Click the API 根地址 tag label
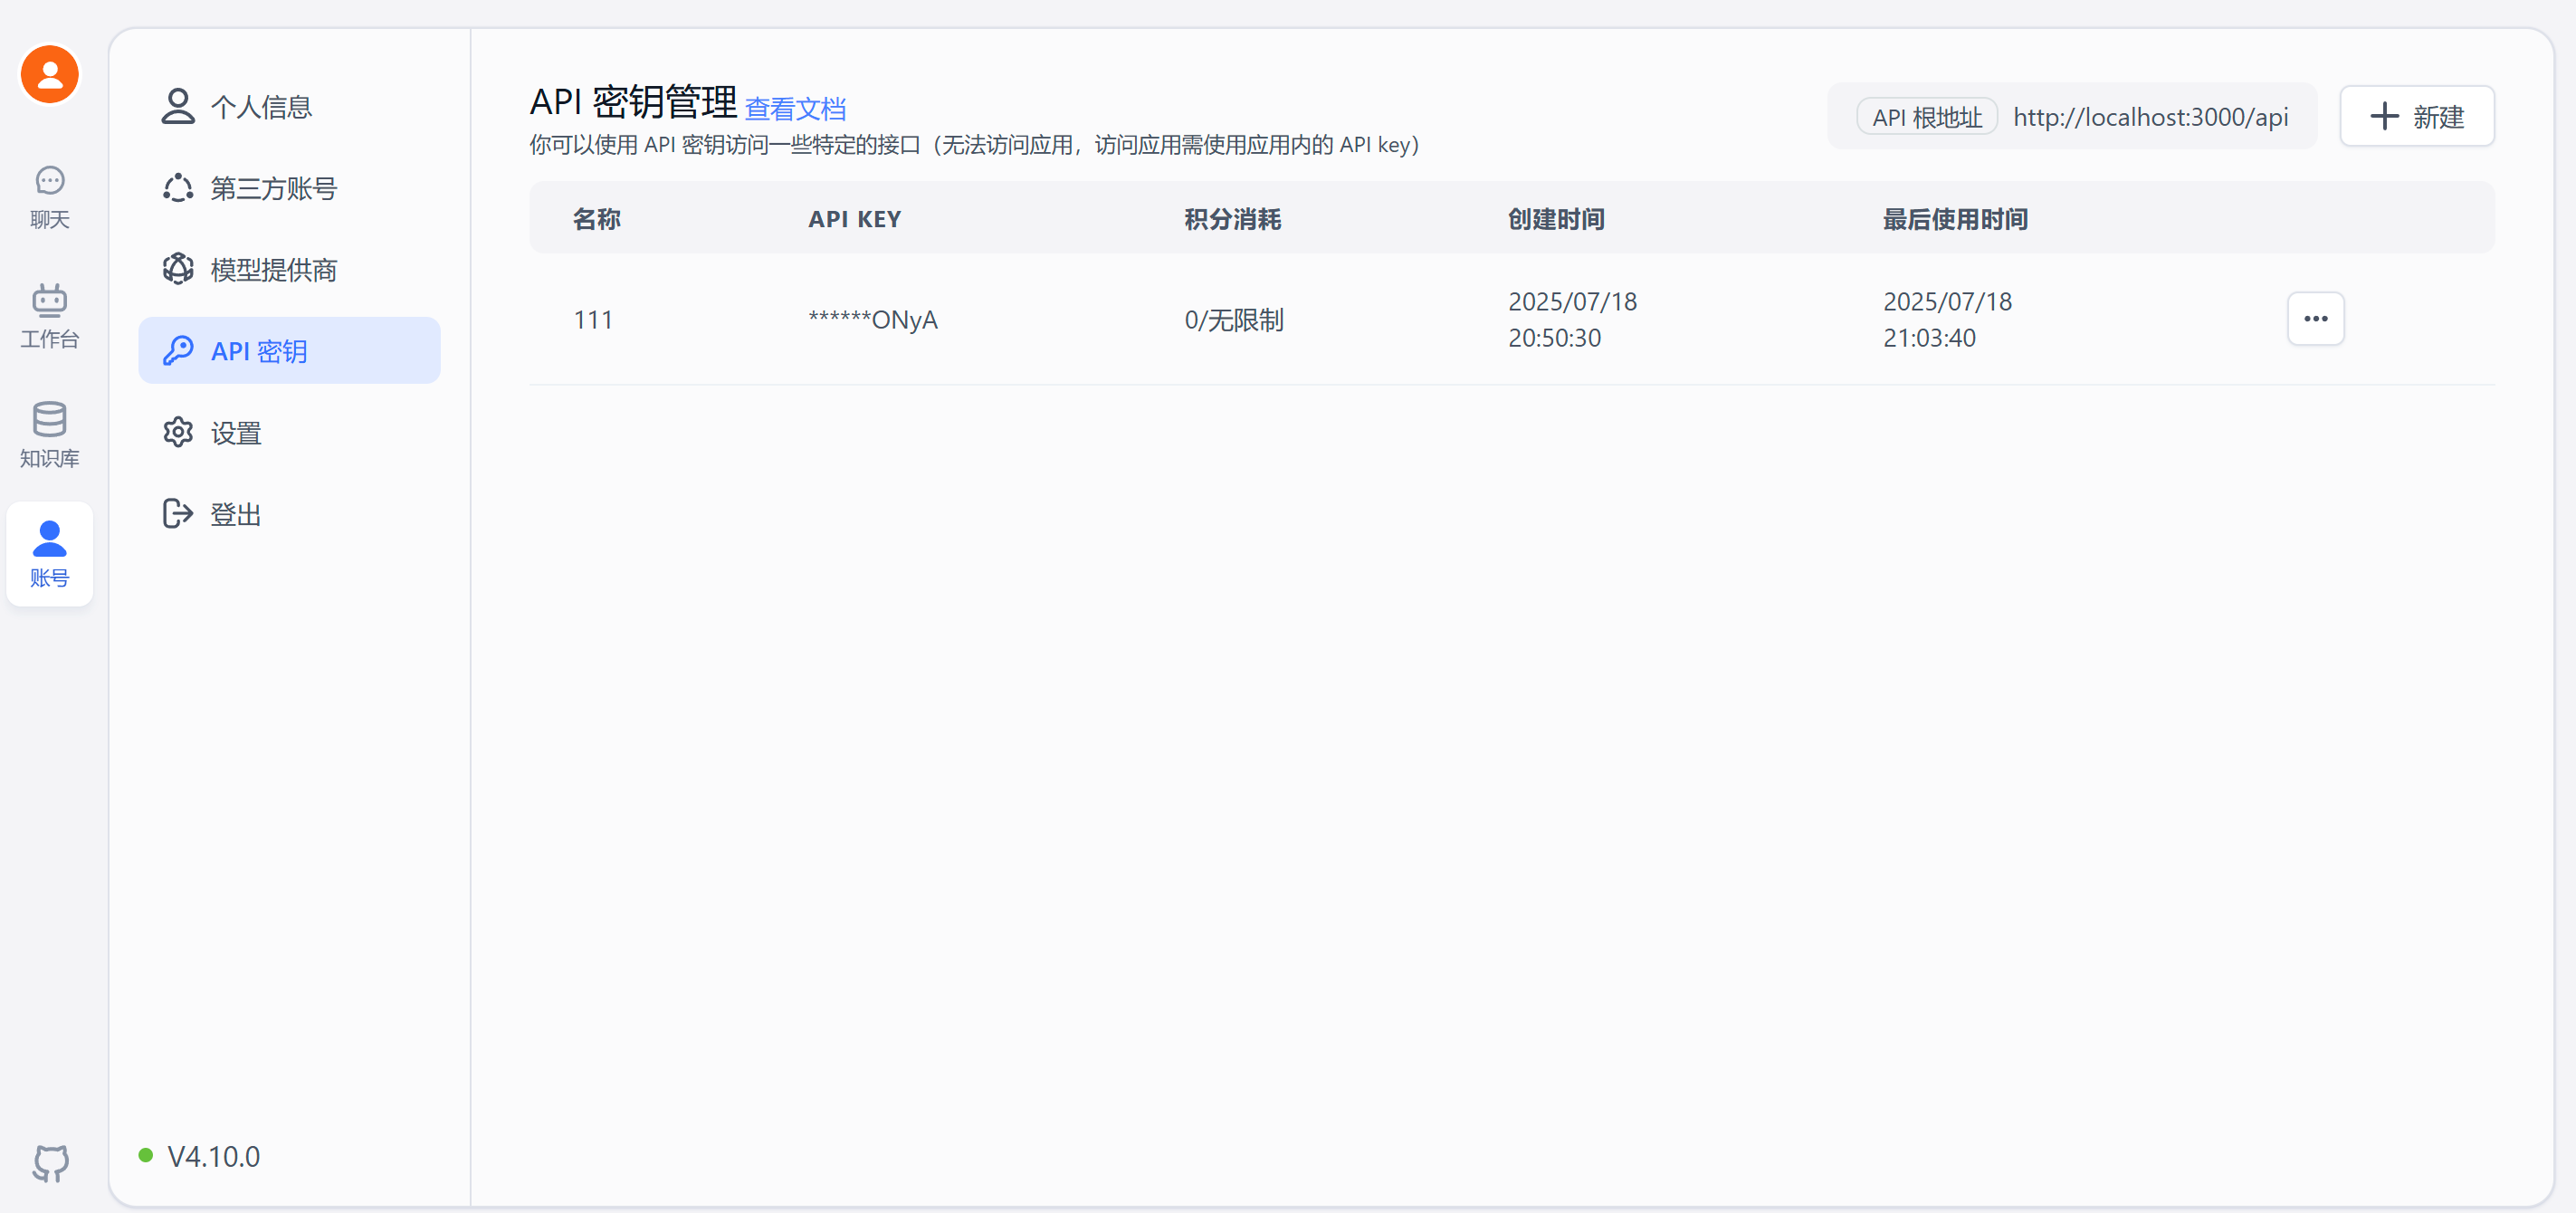The height and width of the screenshot is (1213, 2576). point(1926,117)
